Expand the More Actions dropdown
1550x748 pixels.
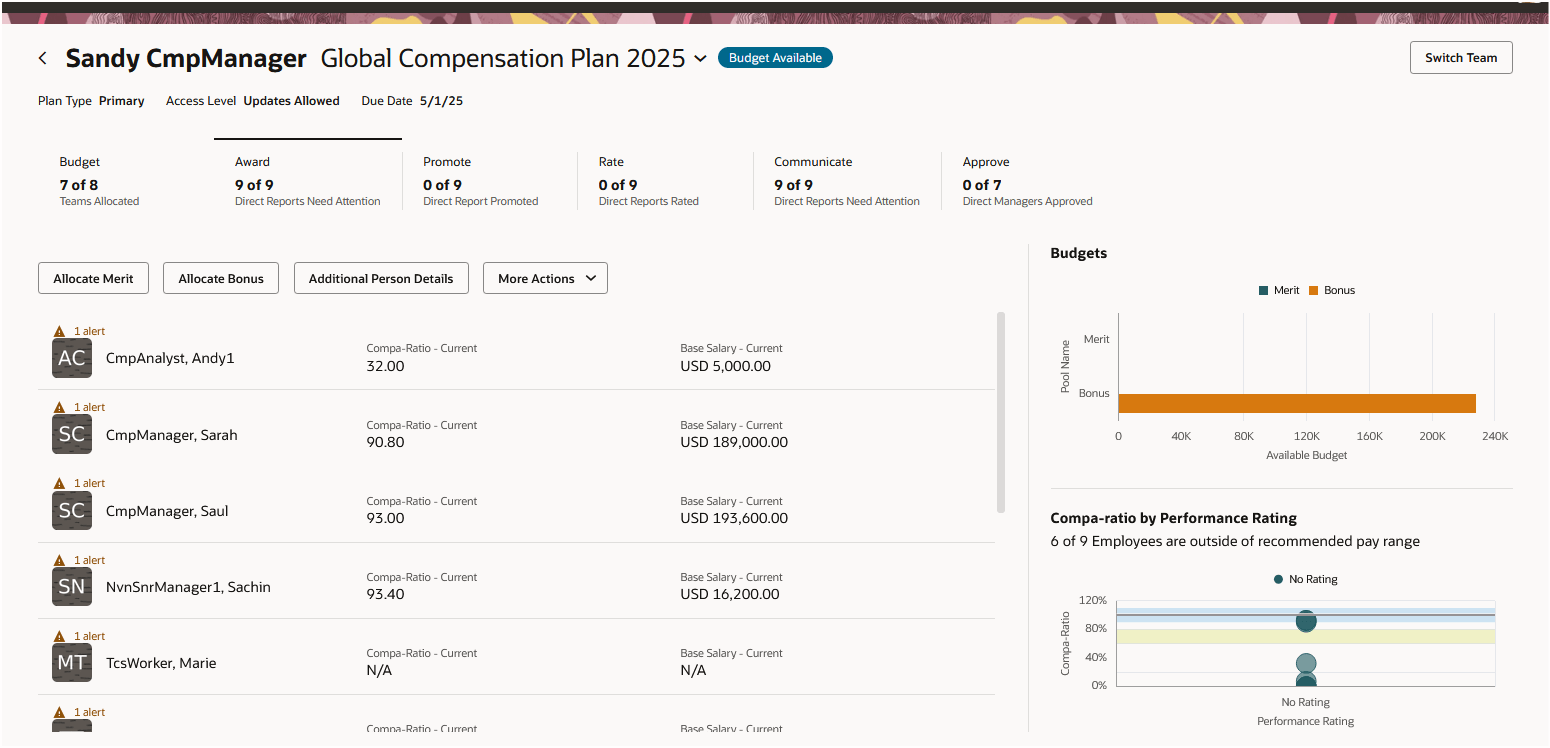coord(545,278)
